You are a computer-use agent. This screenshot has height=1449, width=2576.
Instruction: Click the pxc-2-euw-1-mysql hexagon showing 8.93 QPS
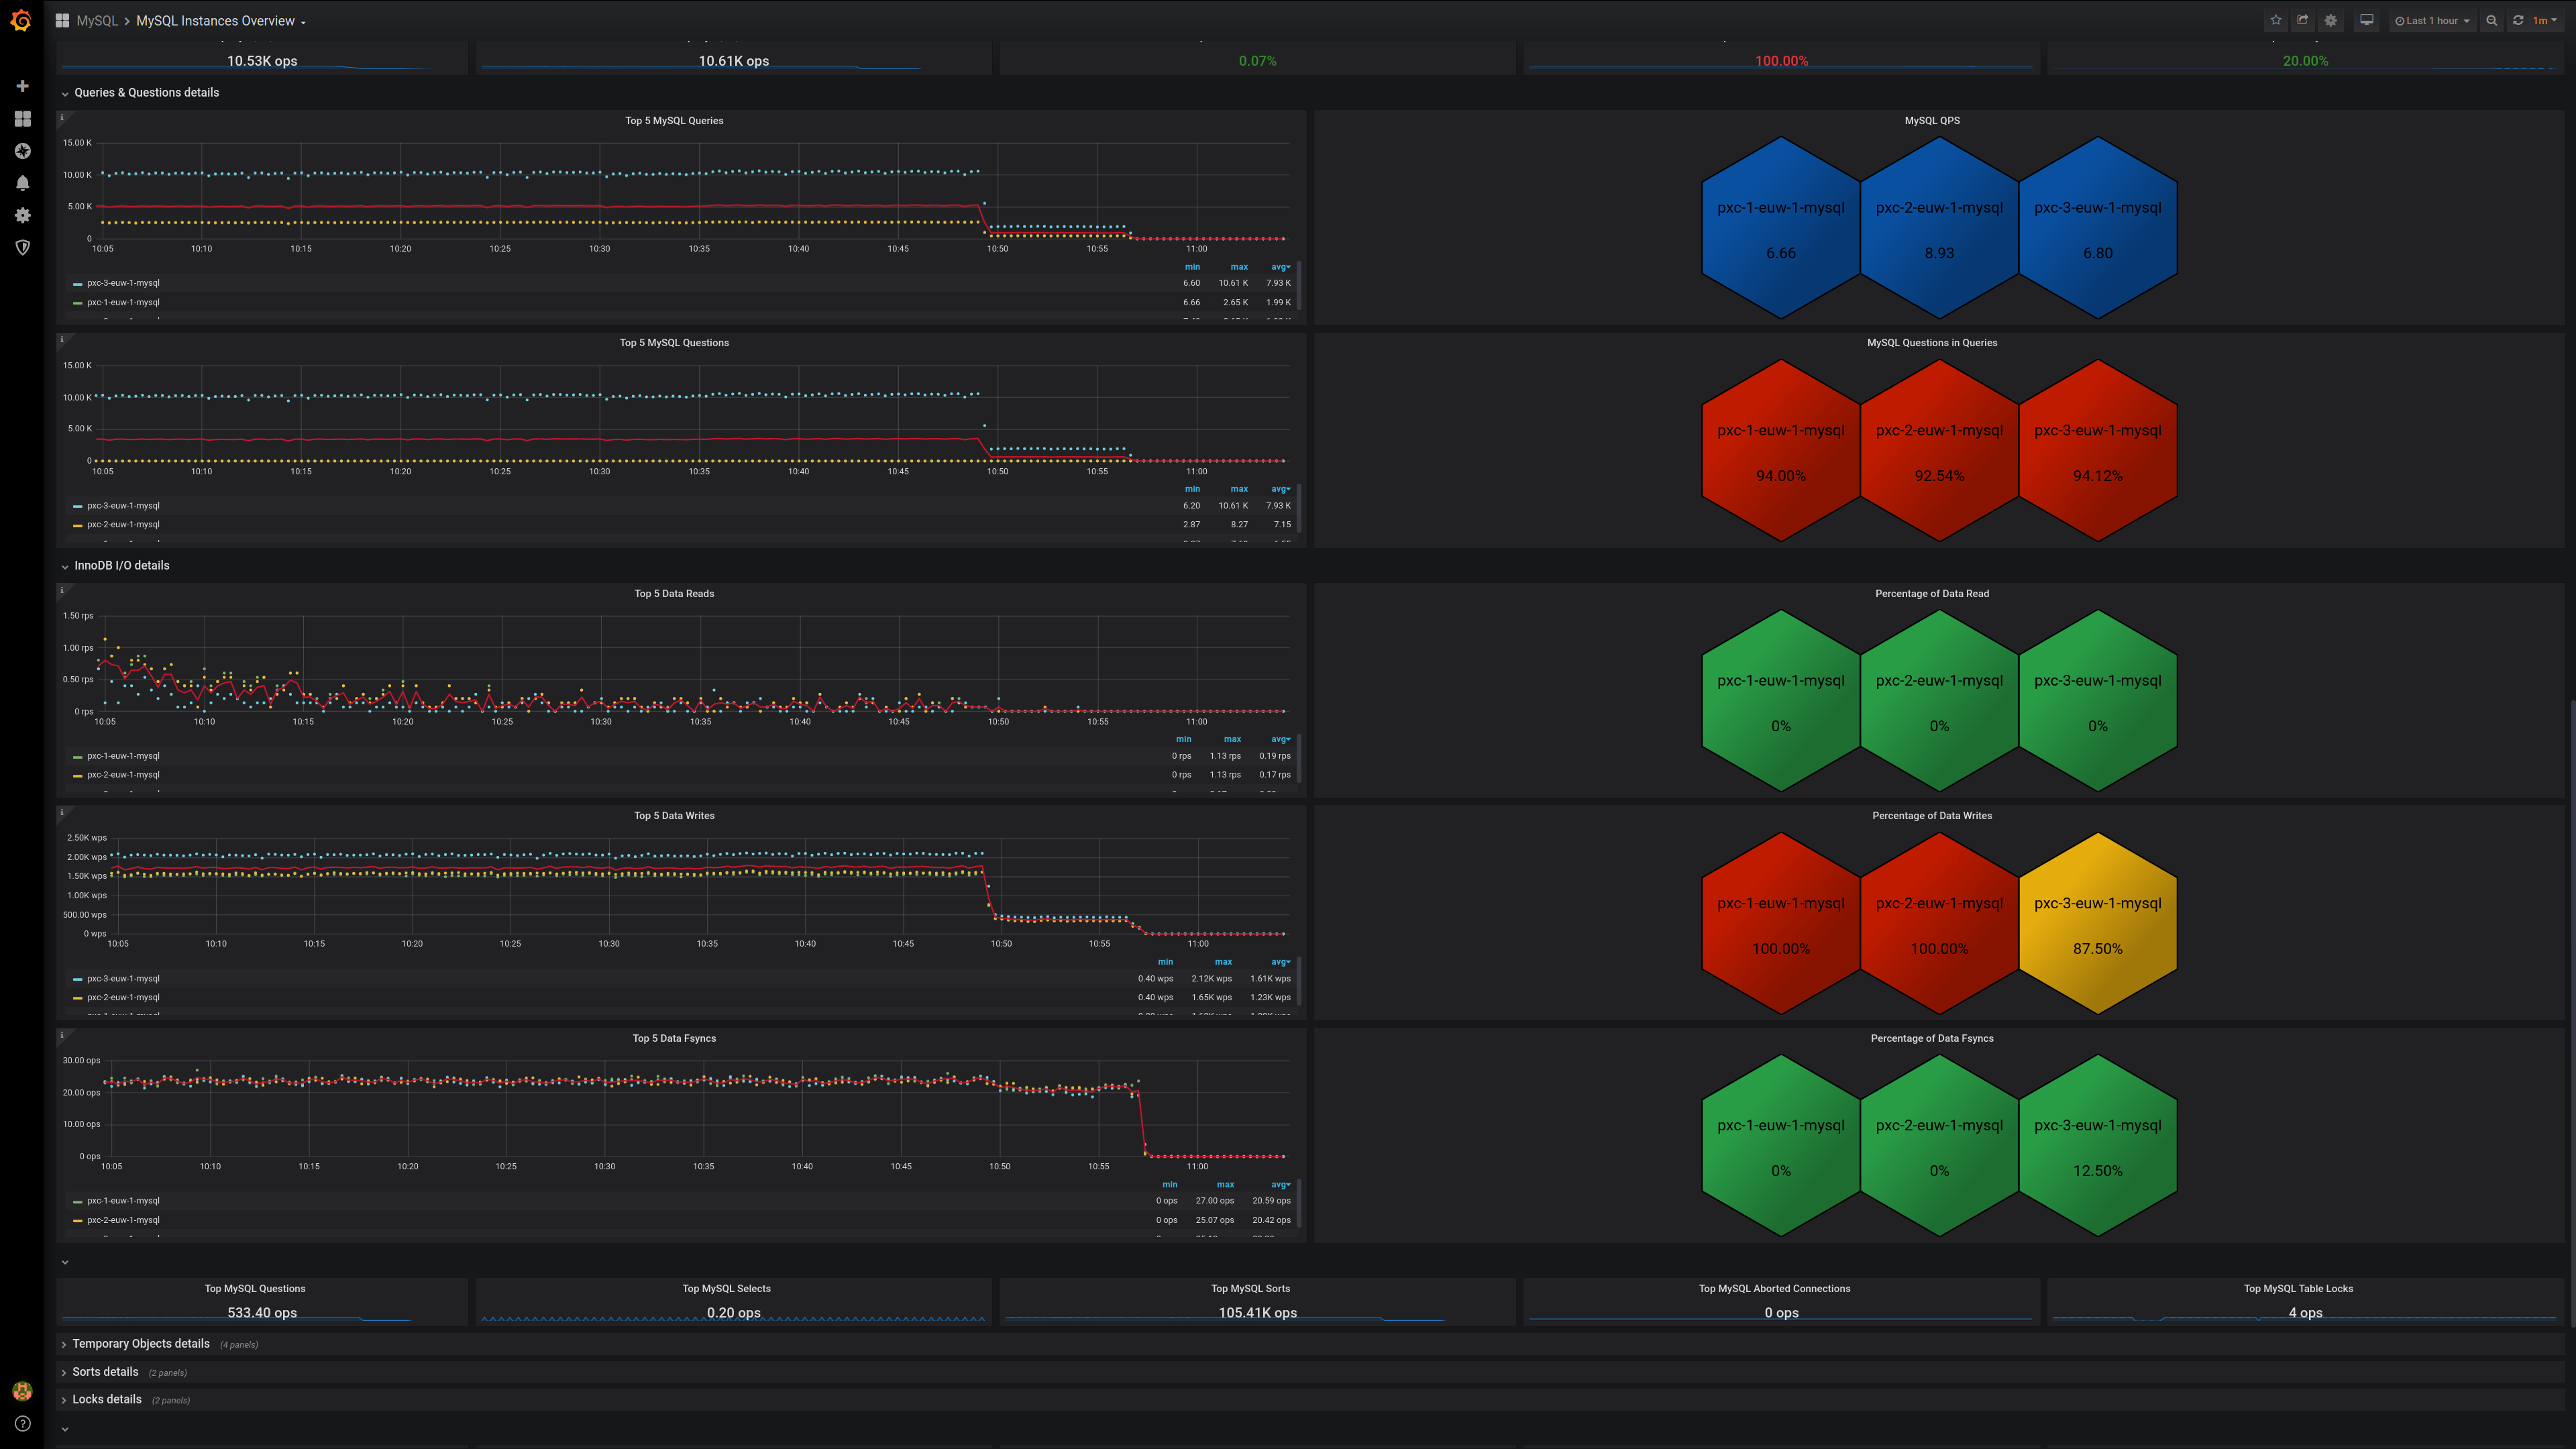pyautogui.click(x=1939, y=228)
